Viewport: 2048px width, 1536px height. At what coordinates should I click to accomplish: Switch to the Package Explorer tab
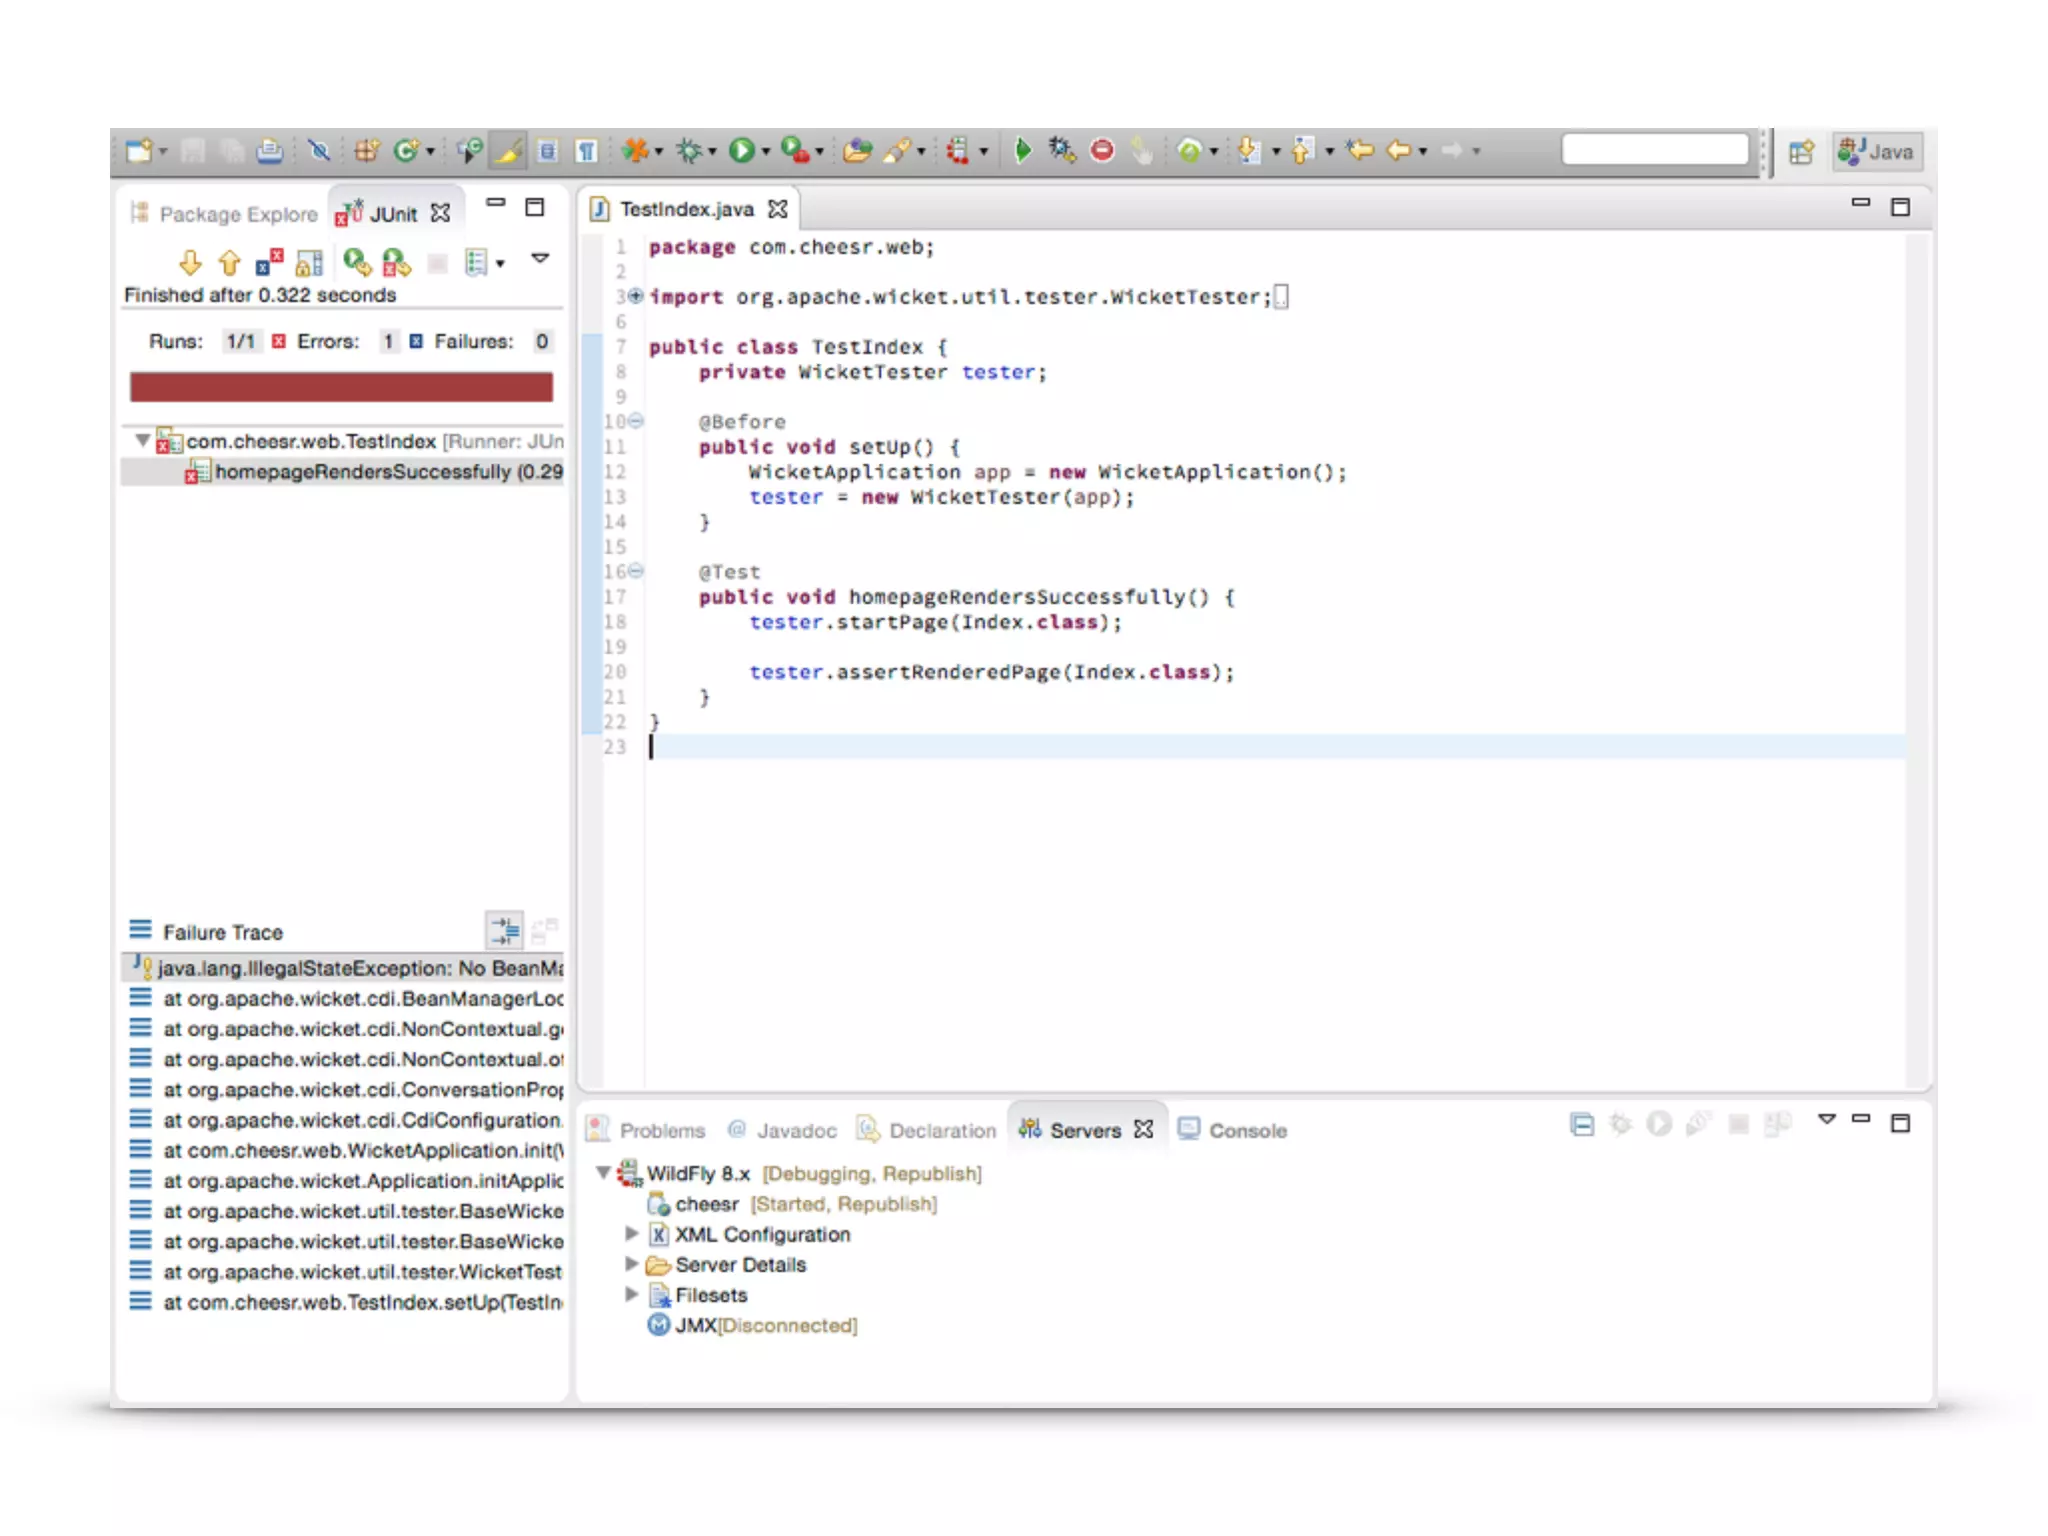237,214
